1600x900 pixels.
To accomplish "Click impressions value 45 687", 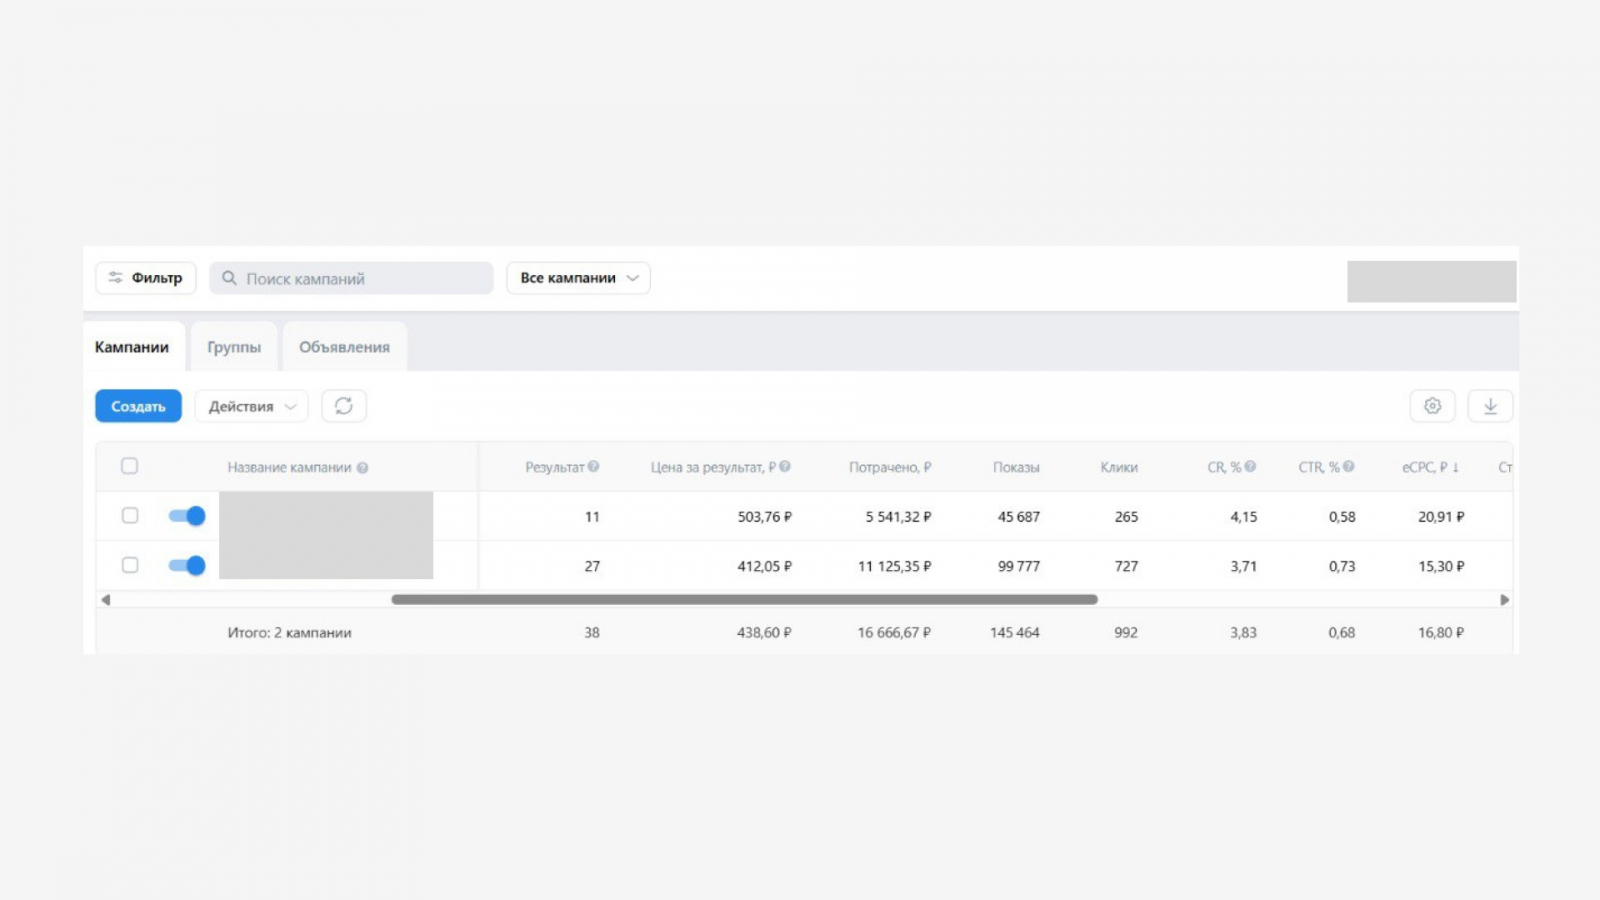I will click(1019, 517).
